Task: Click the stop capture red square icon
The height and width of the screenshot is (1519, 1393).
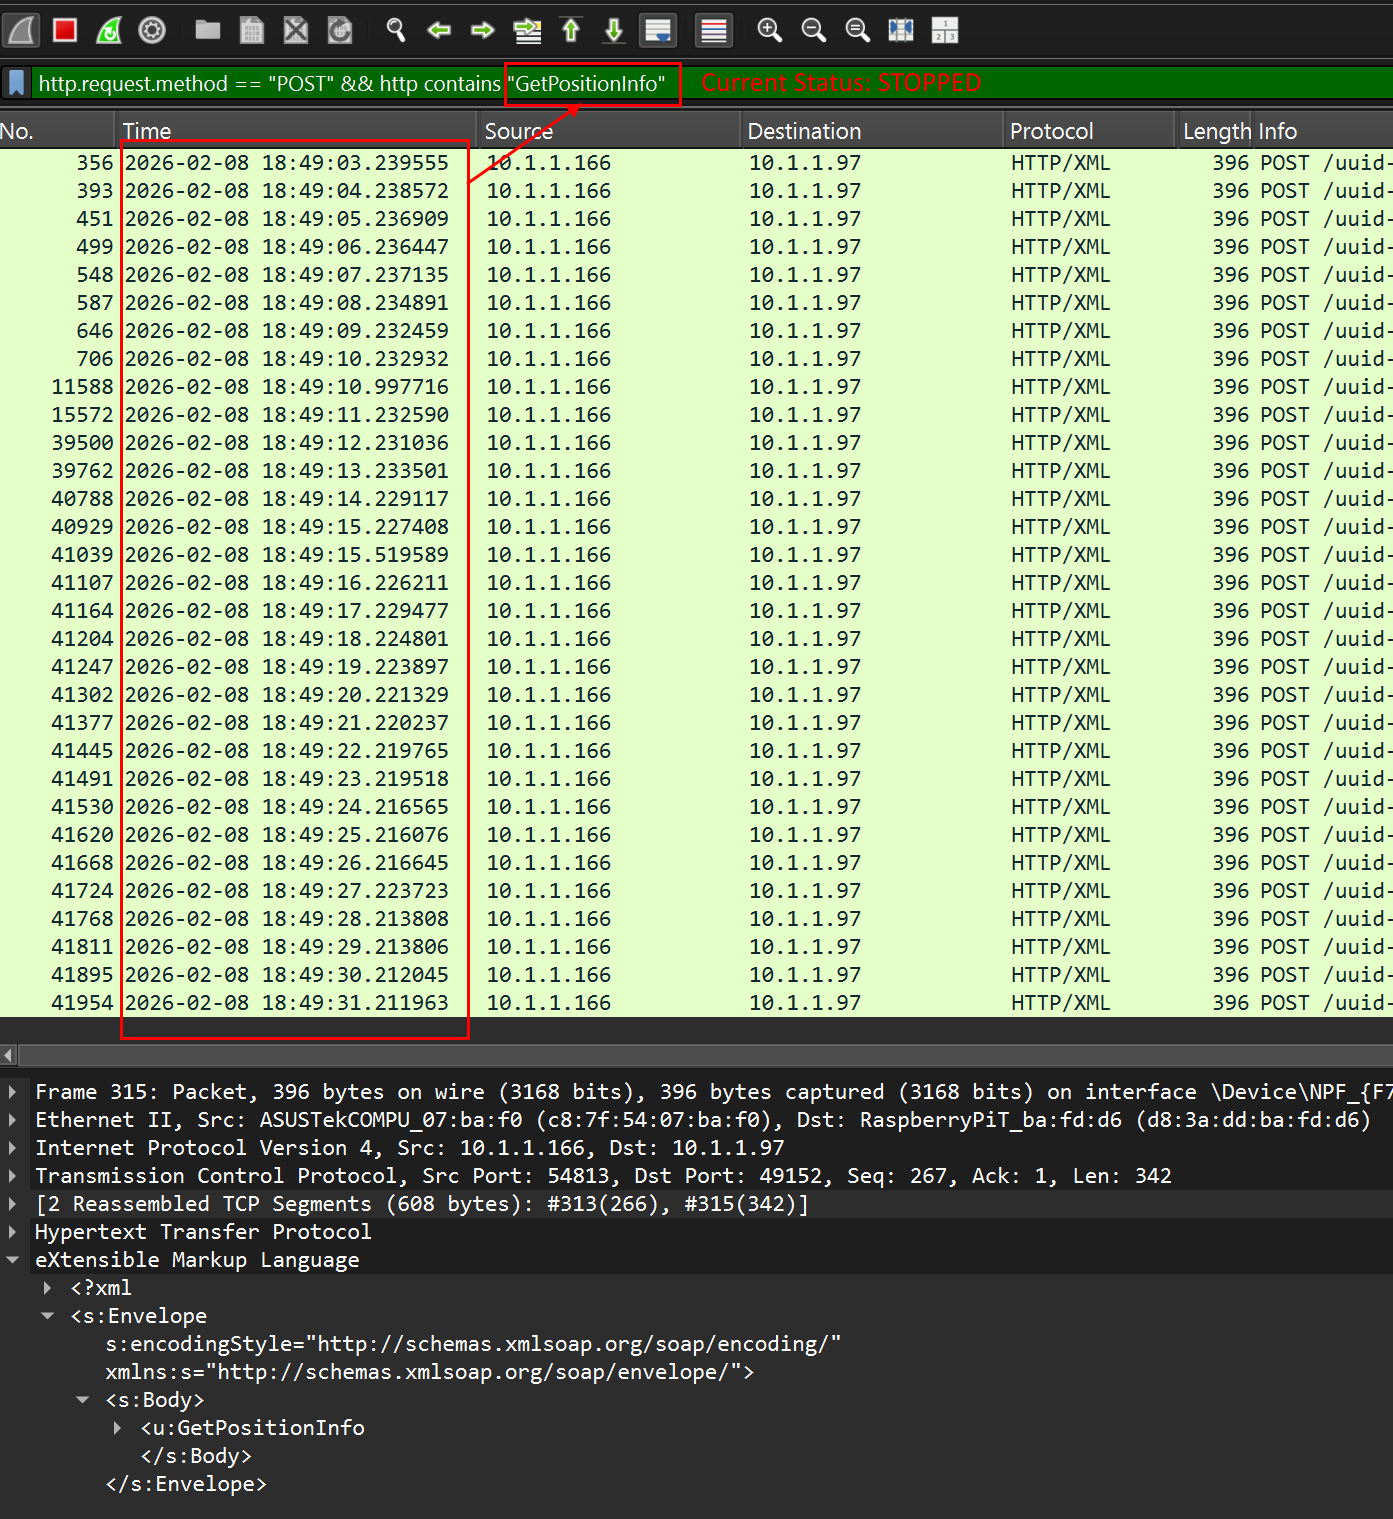Action: click(65, 30)
